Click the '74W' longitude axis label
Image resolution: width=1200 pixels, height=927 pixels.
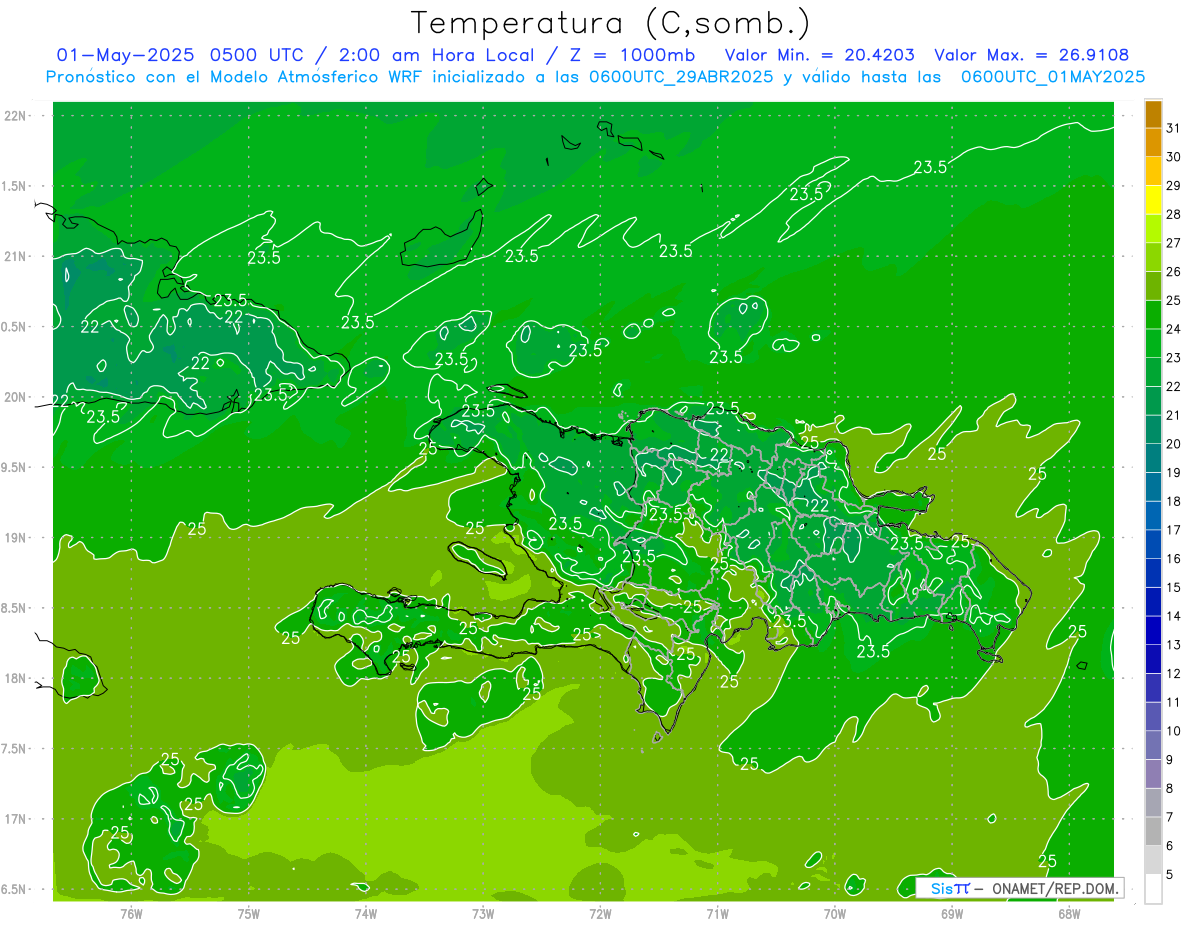coord(366,914)
